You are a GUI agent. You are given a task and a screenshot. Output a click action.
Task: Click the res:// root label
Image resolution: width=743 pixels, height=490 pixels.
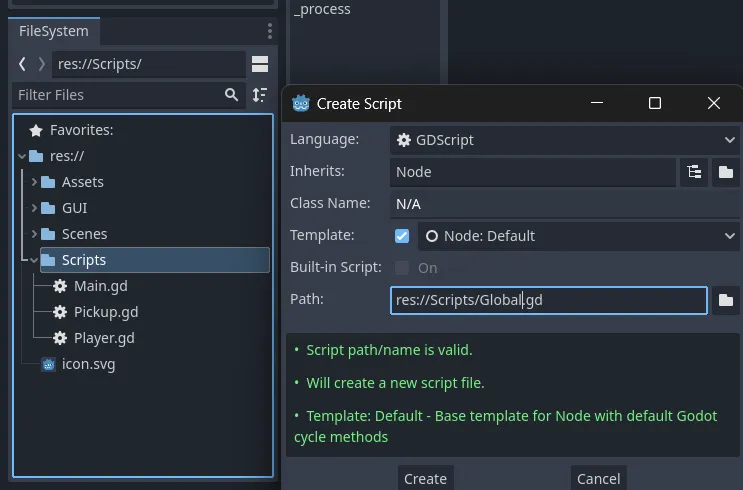67,156
